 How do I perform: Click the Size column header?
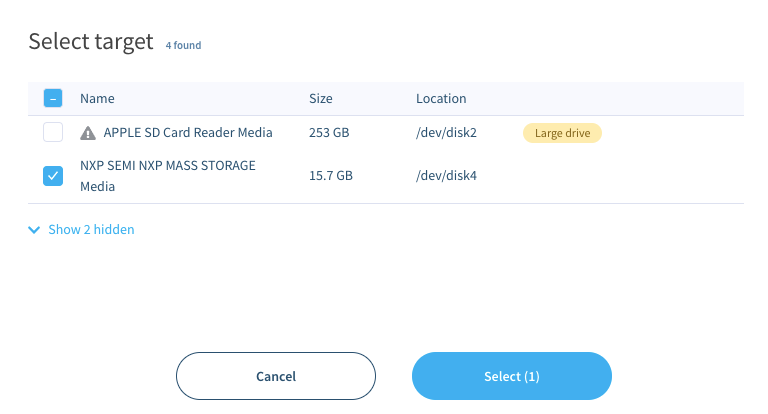[320, 99]
